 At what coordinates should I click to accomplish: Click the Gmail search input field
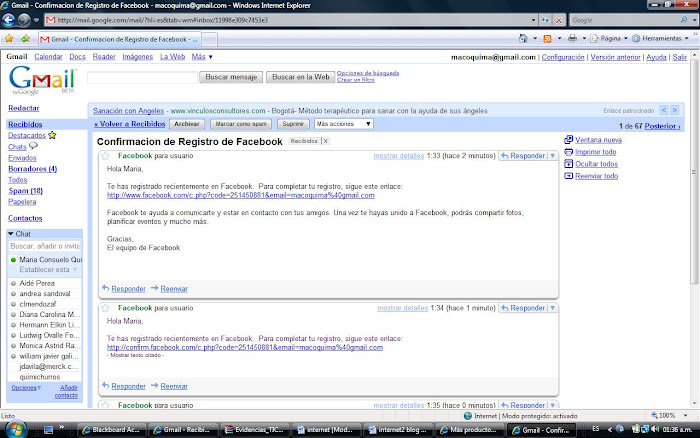coord(142,77)
